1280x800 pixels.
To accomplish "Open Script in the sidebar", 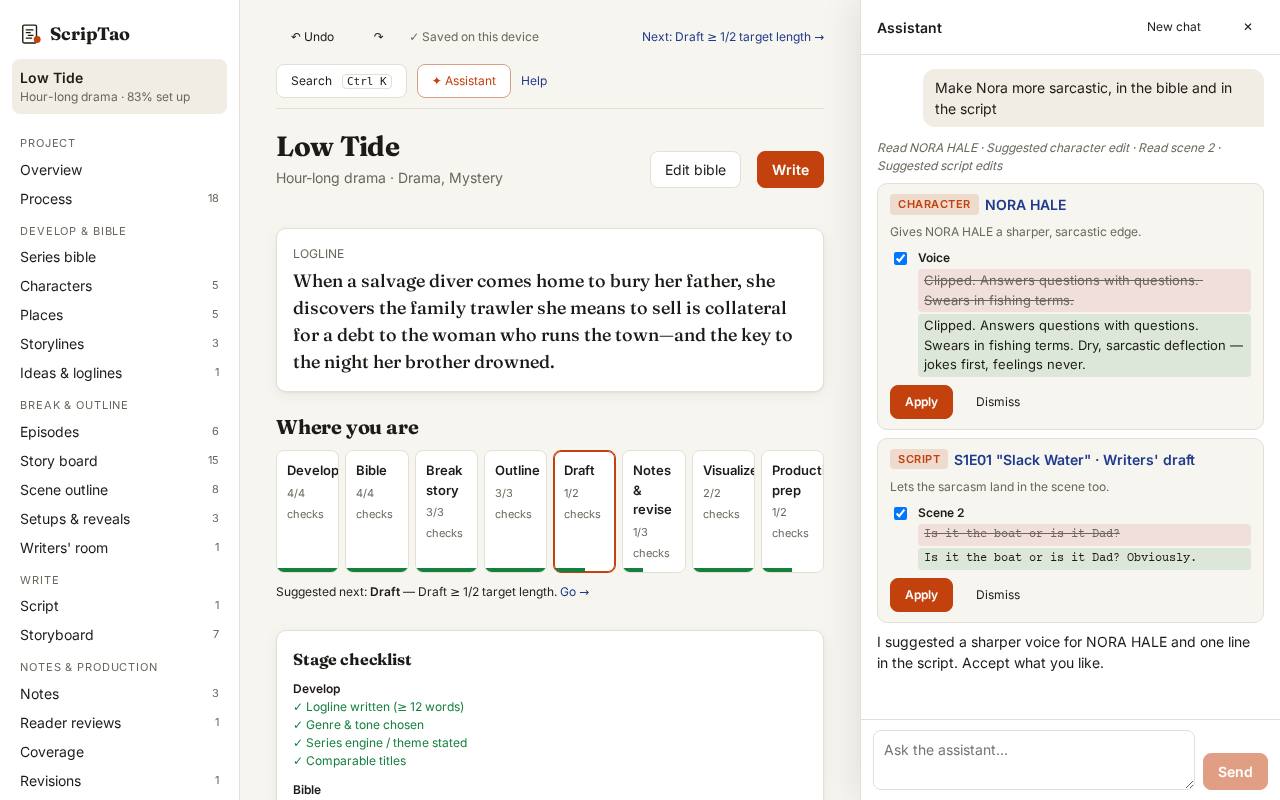I will point(119,606).
